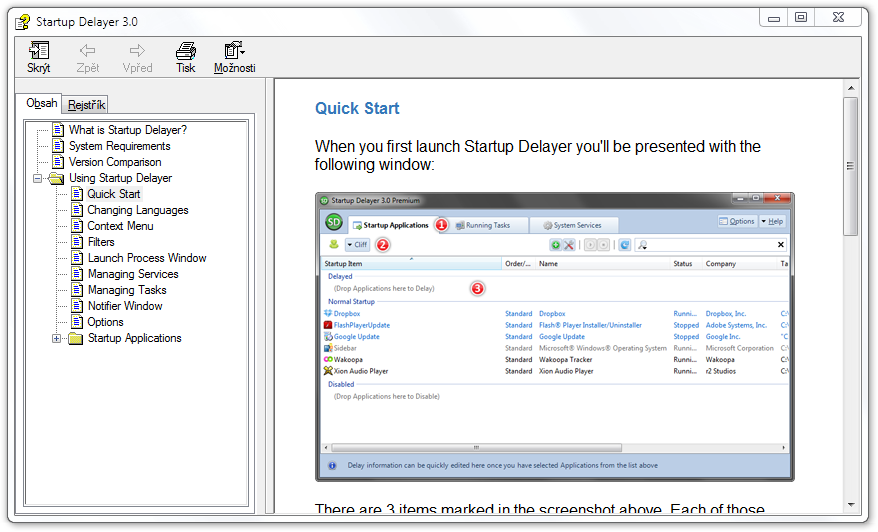878x532 pixels.
Task: Click closed-folder icon beside Startup Applications
Action: [76, 338]
